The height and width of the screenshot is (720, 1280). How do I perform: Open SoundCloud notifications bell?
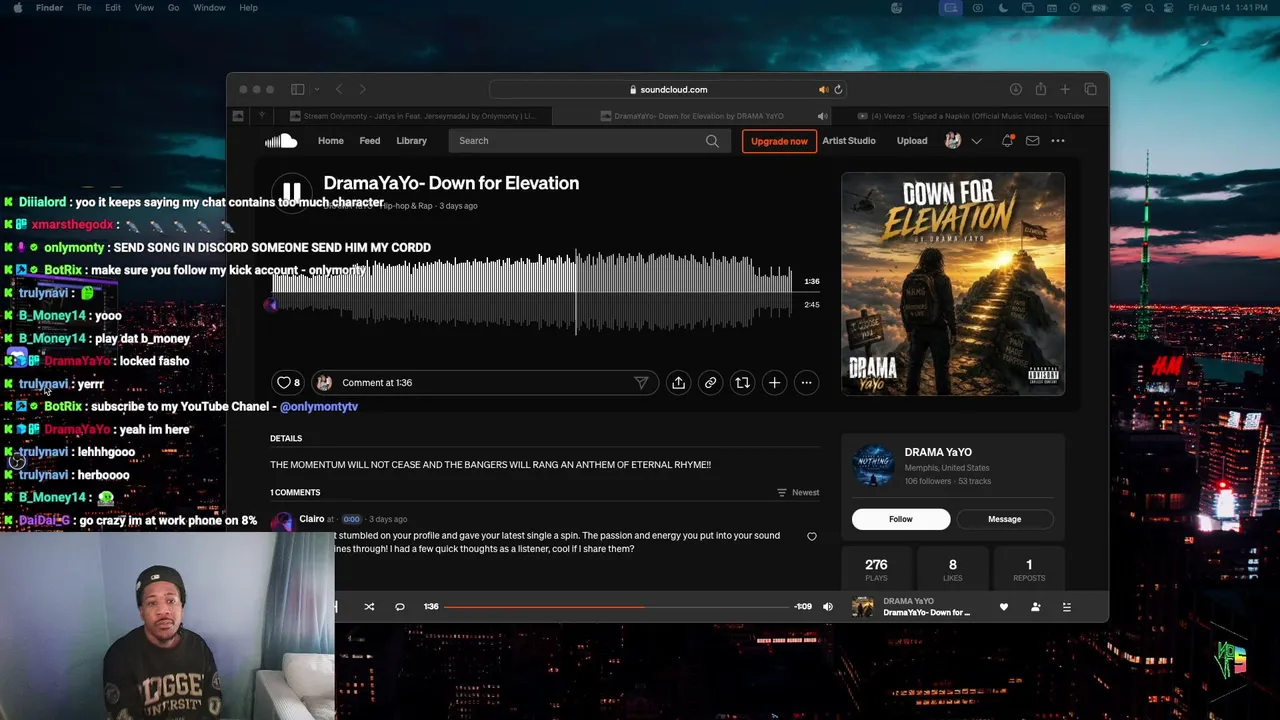1007,141
